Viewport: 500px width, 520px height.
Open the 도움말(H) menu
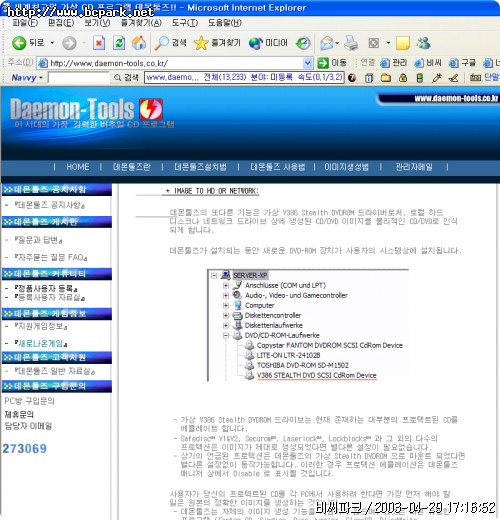click(x=225, y=23)
